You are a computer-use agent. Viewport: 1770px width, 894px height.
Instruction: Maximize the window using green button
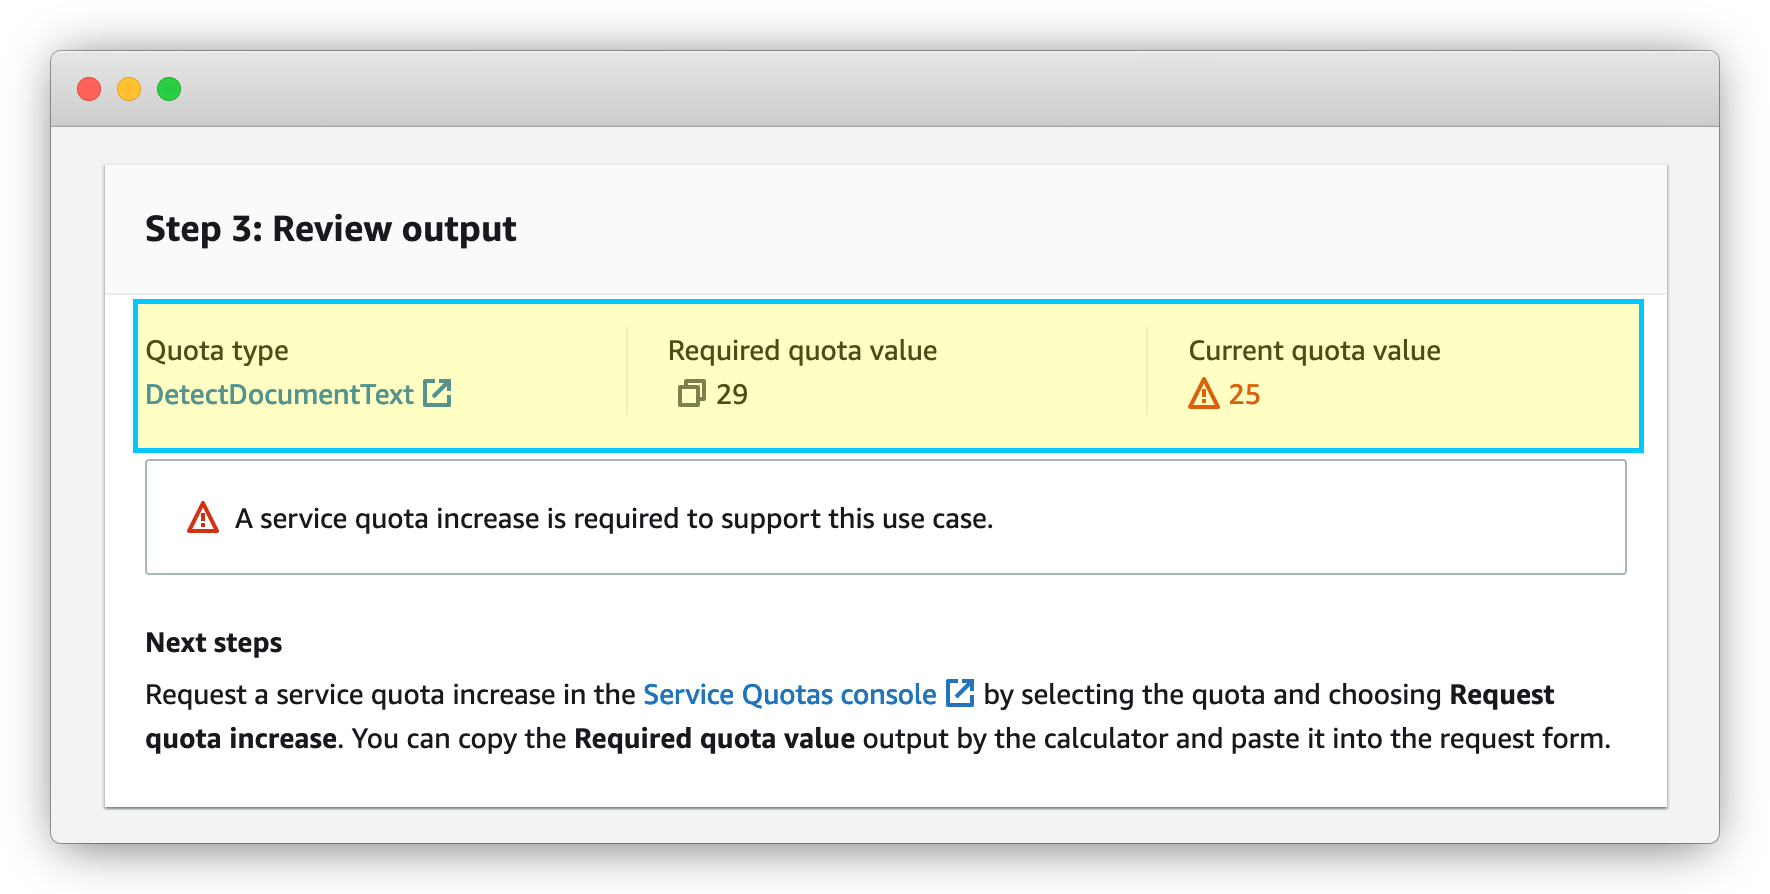pos(169,89)
